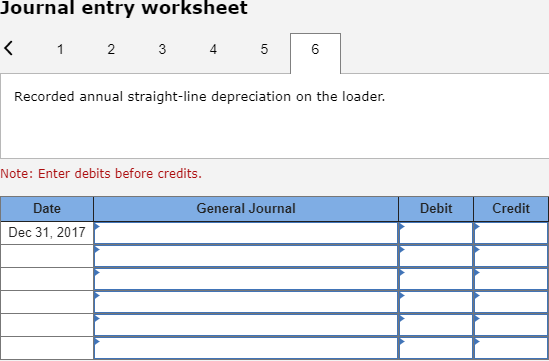Image resolution: width=549 pixels, height=361 pixels.
Task: Click Debit field in second journal row
Action: pyautogui.click(x=436, y=256)
